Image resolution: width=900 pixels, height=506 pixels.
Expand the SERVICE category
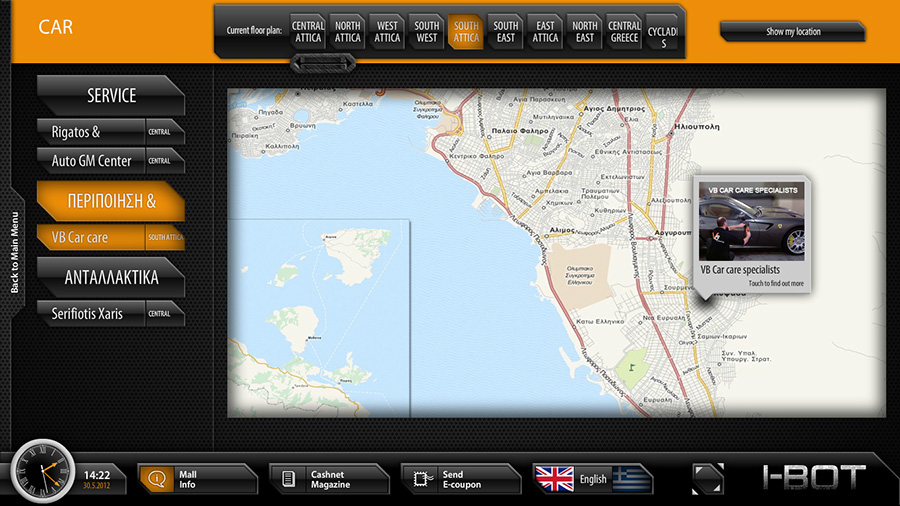[110, 96]
